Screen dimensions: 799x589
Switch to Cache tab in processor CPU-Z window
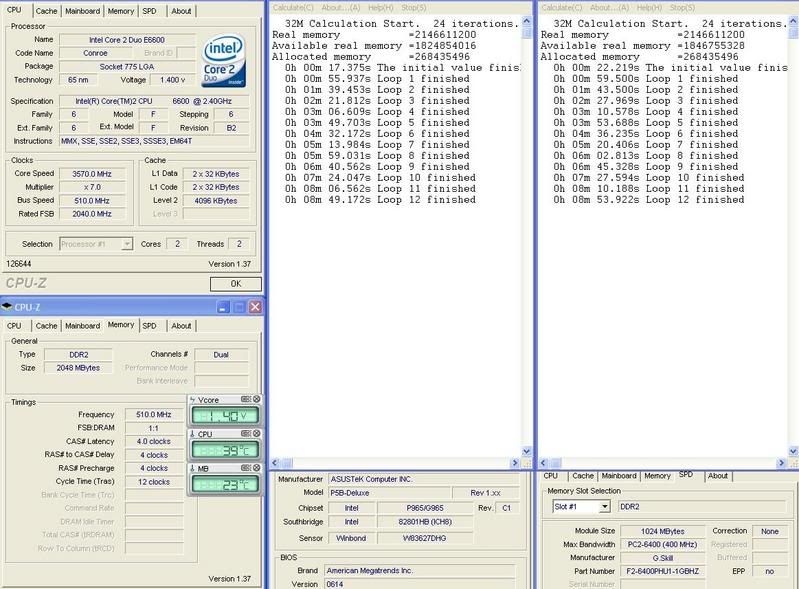tap(46, 11)
